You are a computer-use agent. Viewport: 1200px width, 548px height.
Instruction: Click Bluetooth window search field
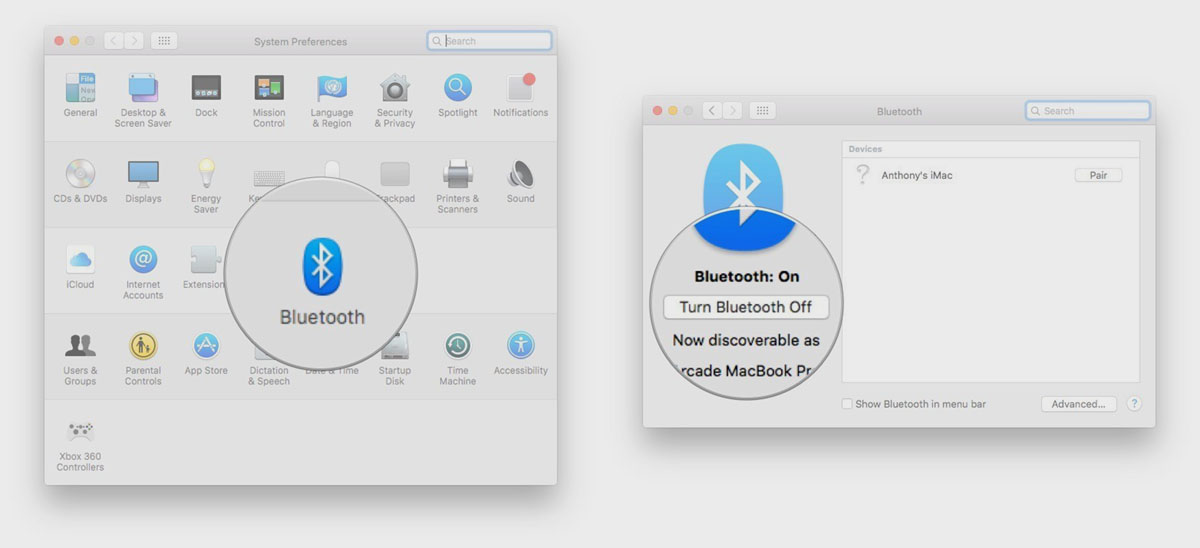(x=1088, y=111)
